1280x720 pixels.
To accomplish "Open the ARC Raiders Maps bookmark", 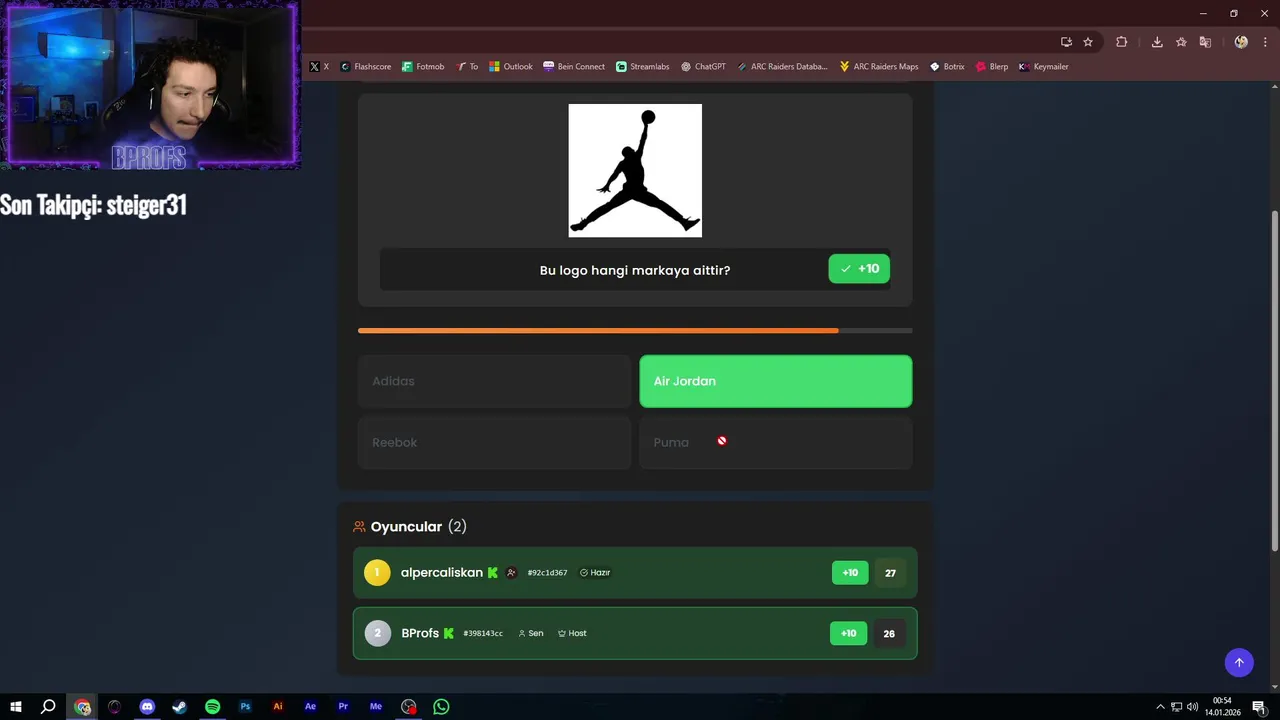I will point(879,67).
